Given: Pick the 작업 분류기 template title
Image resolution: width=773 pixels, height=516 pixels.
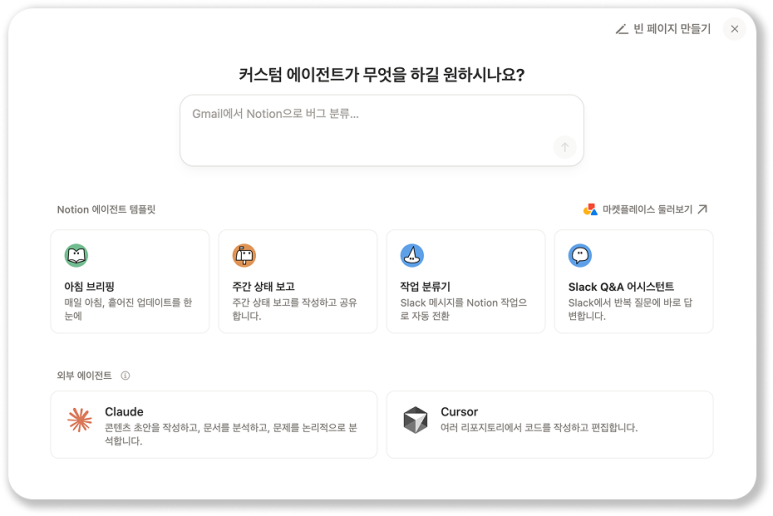Looking at the screenshot, I should [x=425, y=286].
